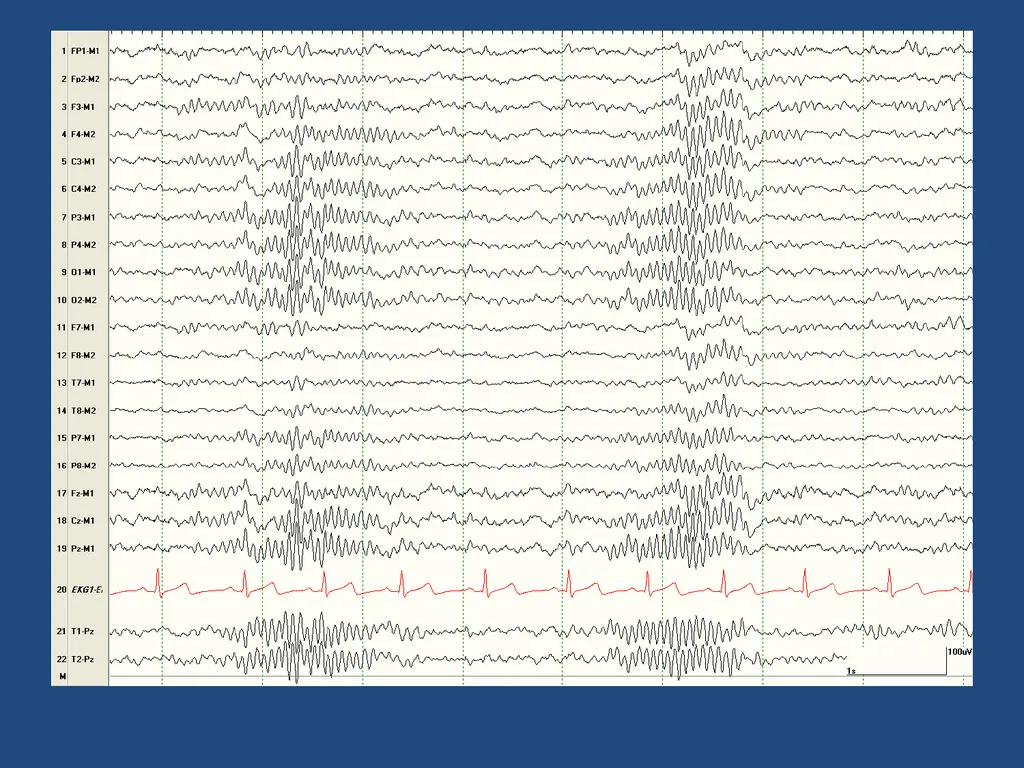Click the T2-Pz channel label
The height and width of the screenshot is (768, 1024).
pos(83,659)
